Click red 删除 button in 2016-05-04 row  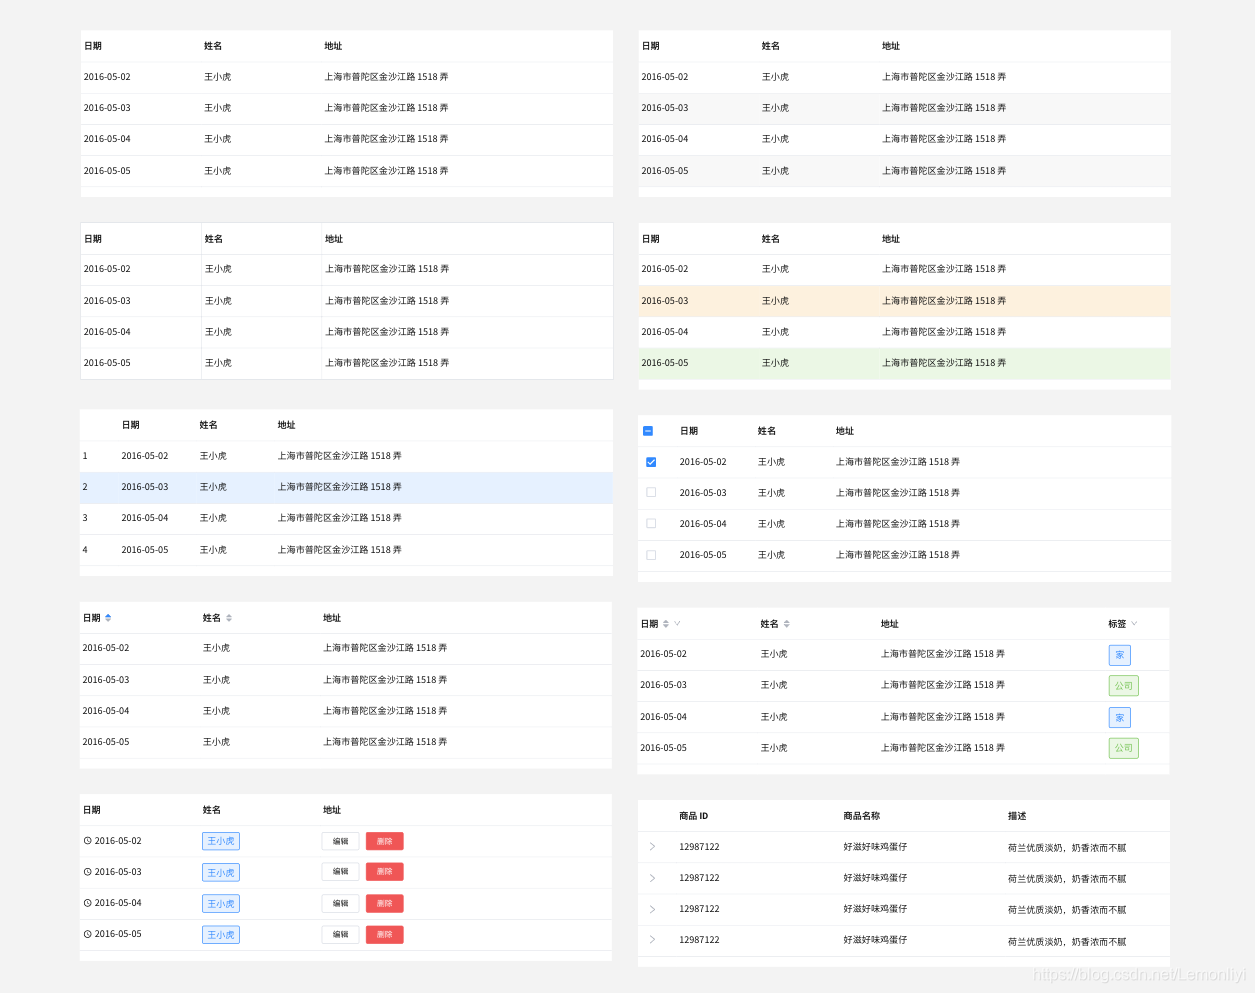(x=385, y=904)
